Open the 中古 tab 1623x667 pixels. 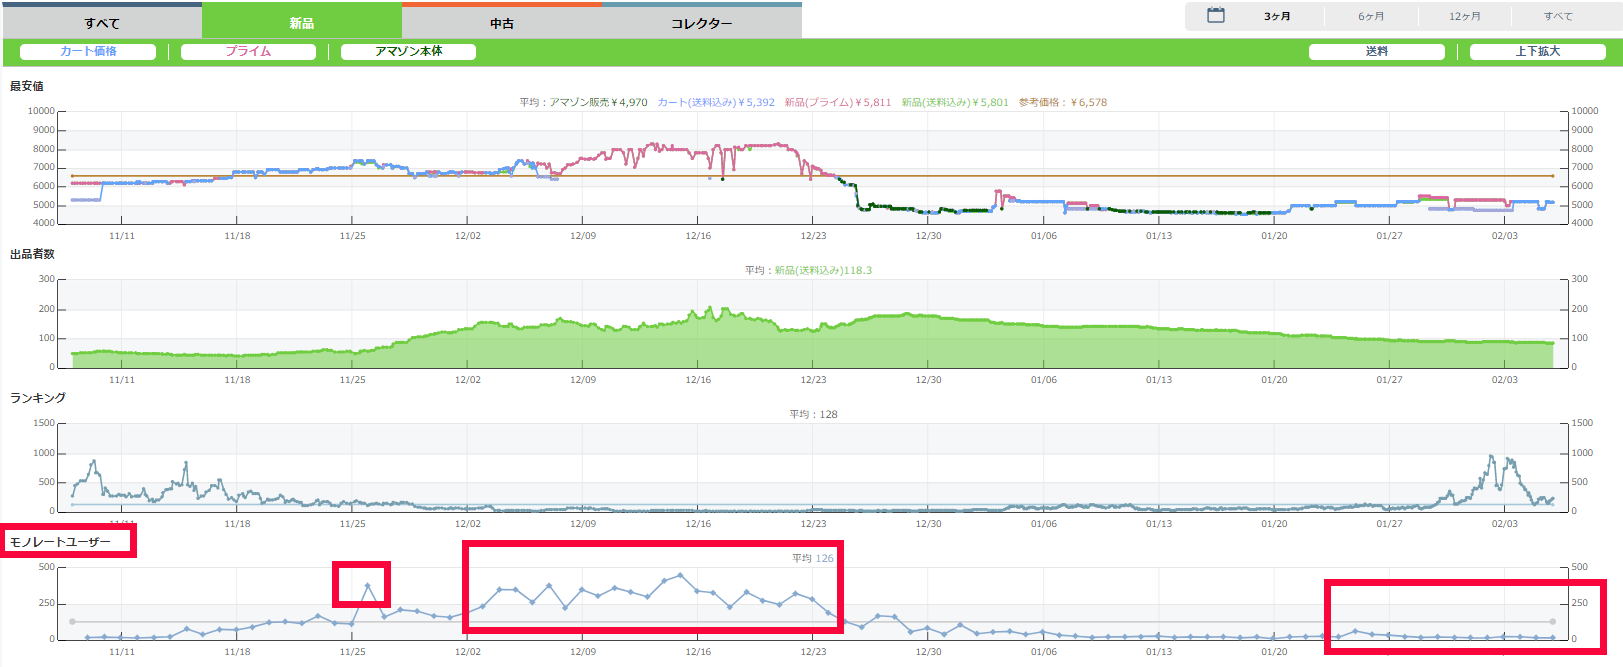point(502,23)
